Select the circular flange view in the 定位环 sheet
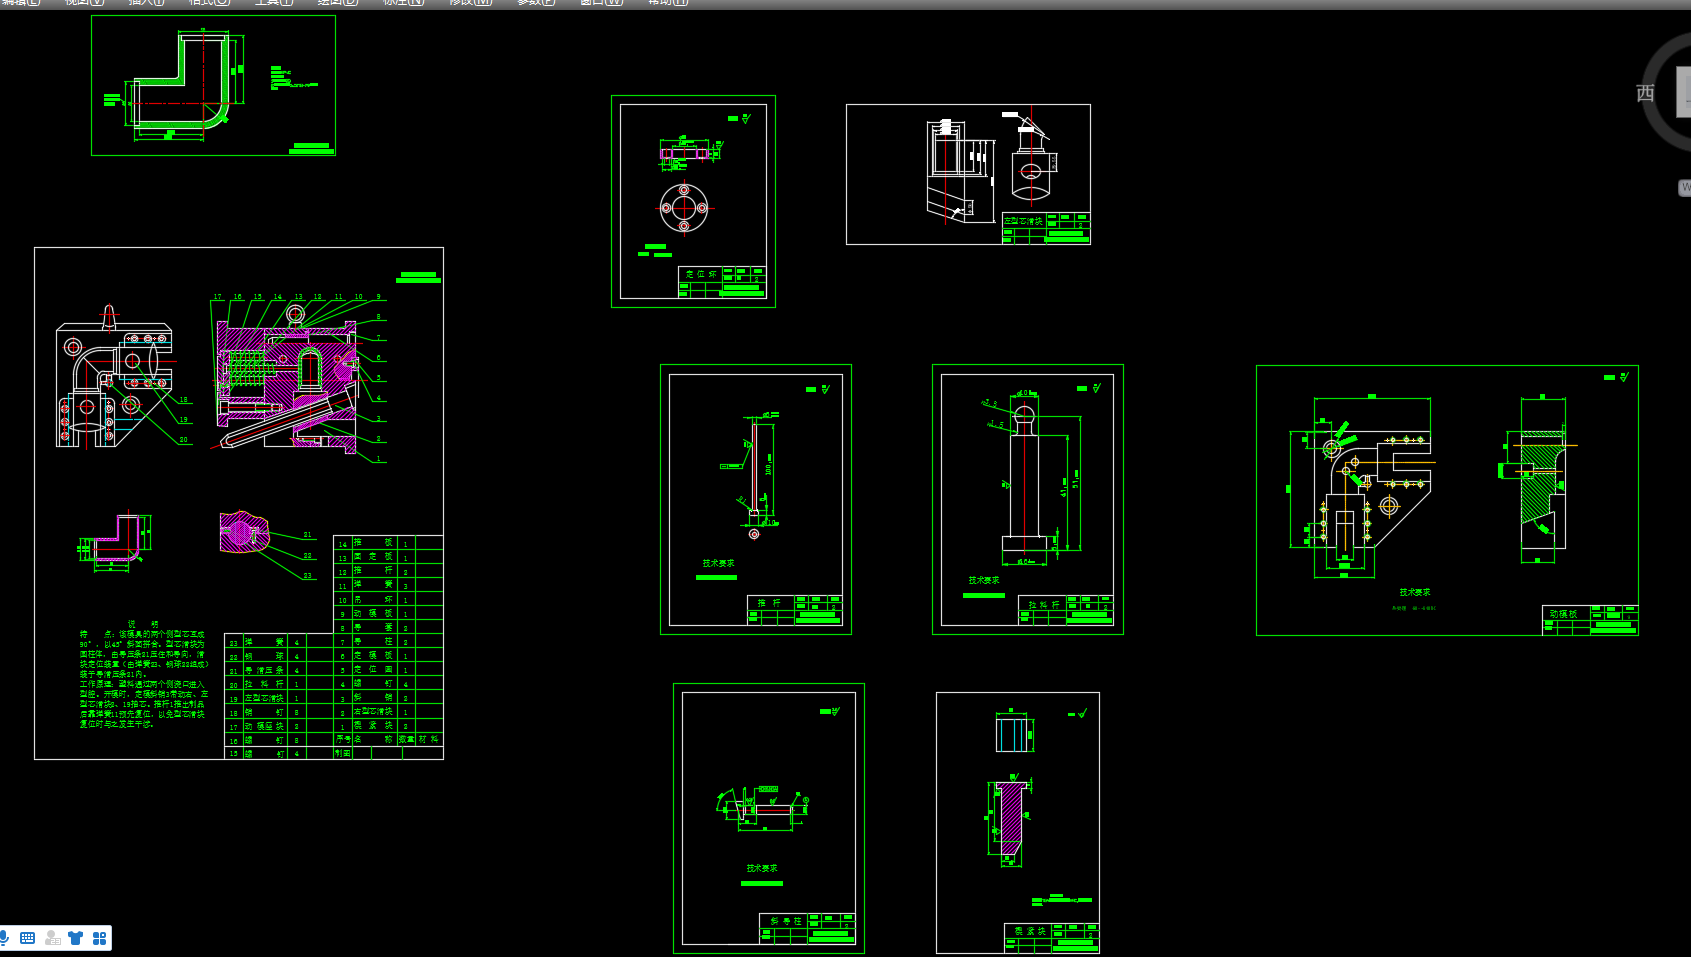1691x957 pixels. click(684, 208)
